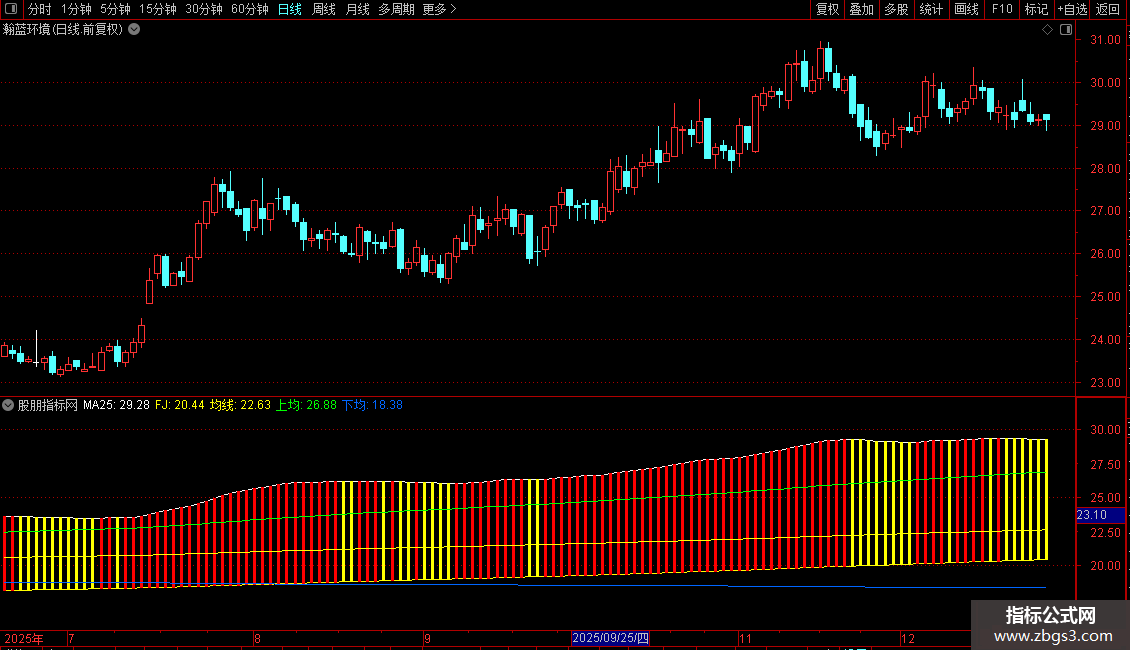
Task: Open the 统计 statistics tool
Action: tap(930, 9)
